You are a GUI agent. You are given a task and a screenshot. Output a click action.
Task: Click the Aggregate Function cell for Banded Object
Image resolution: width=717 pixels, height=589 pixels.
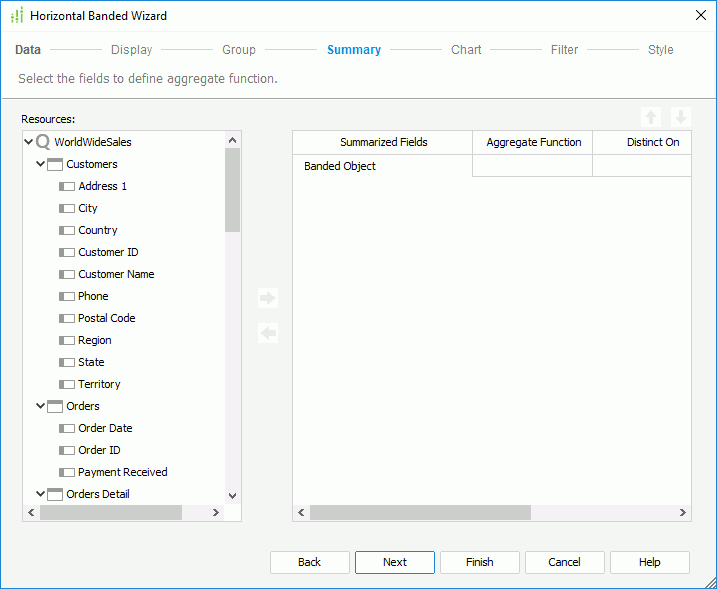tap(533, 166)
